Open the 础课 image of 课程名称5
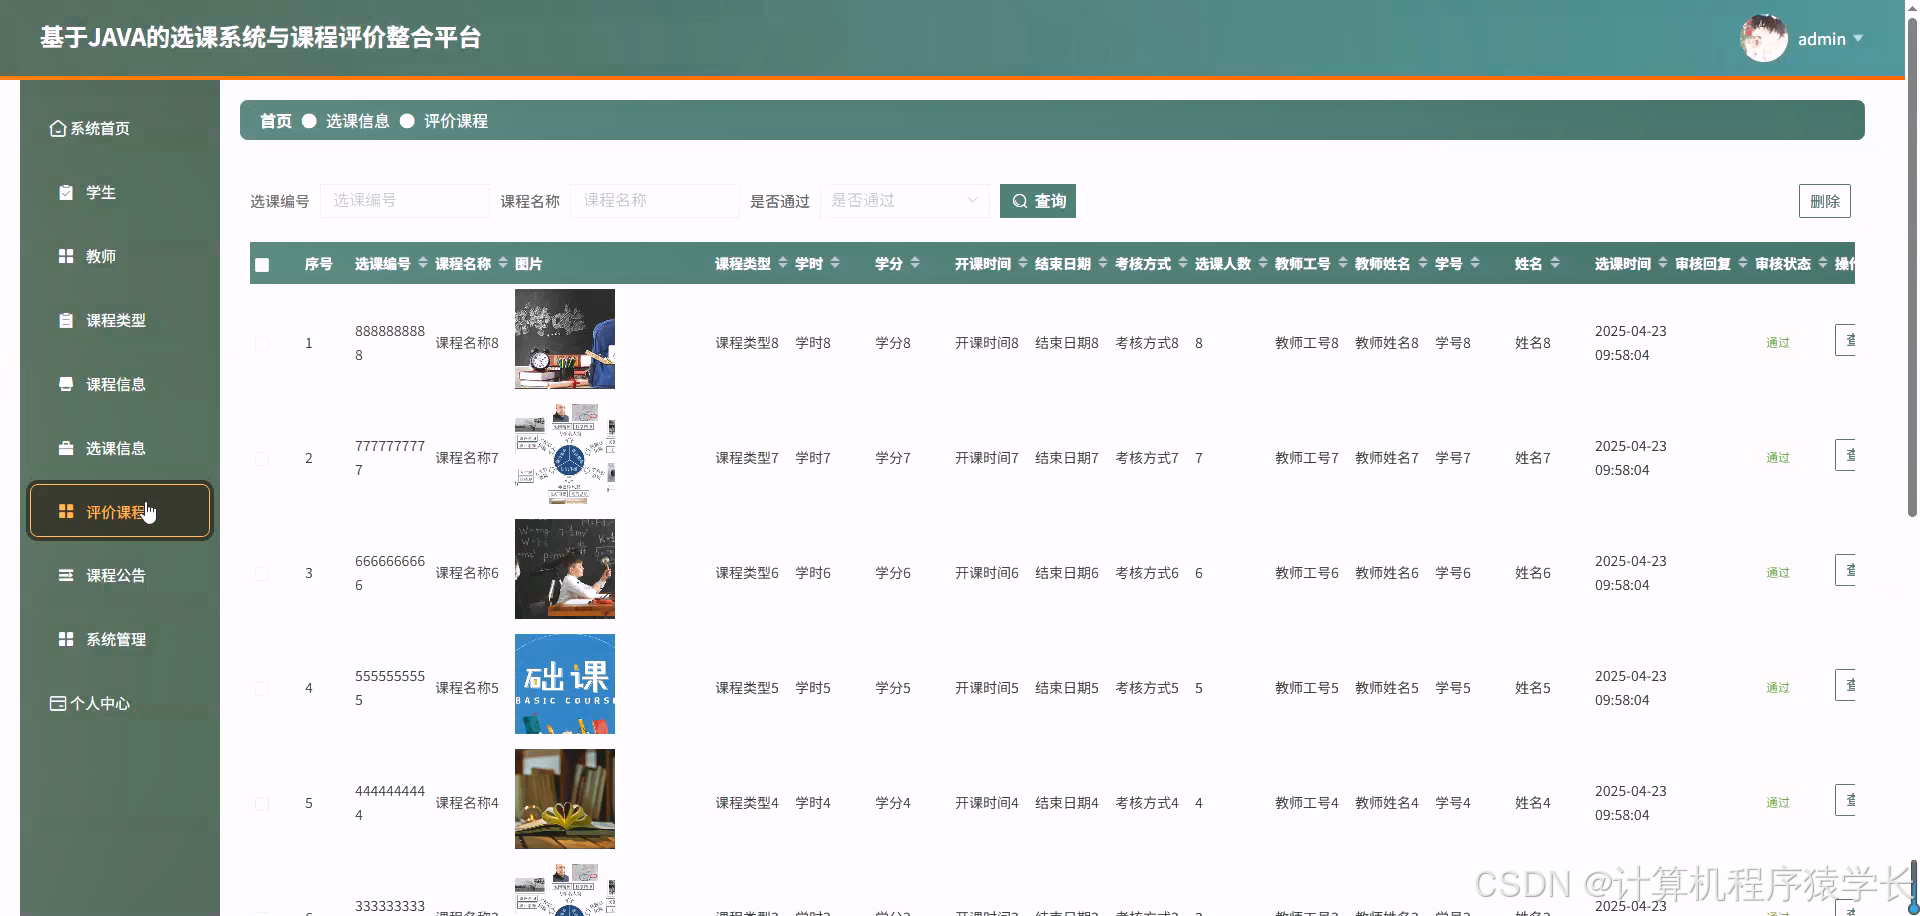This screenshot has width=1920, height=916. click(x=565, y=684)
